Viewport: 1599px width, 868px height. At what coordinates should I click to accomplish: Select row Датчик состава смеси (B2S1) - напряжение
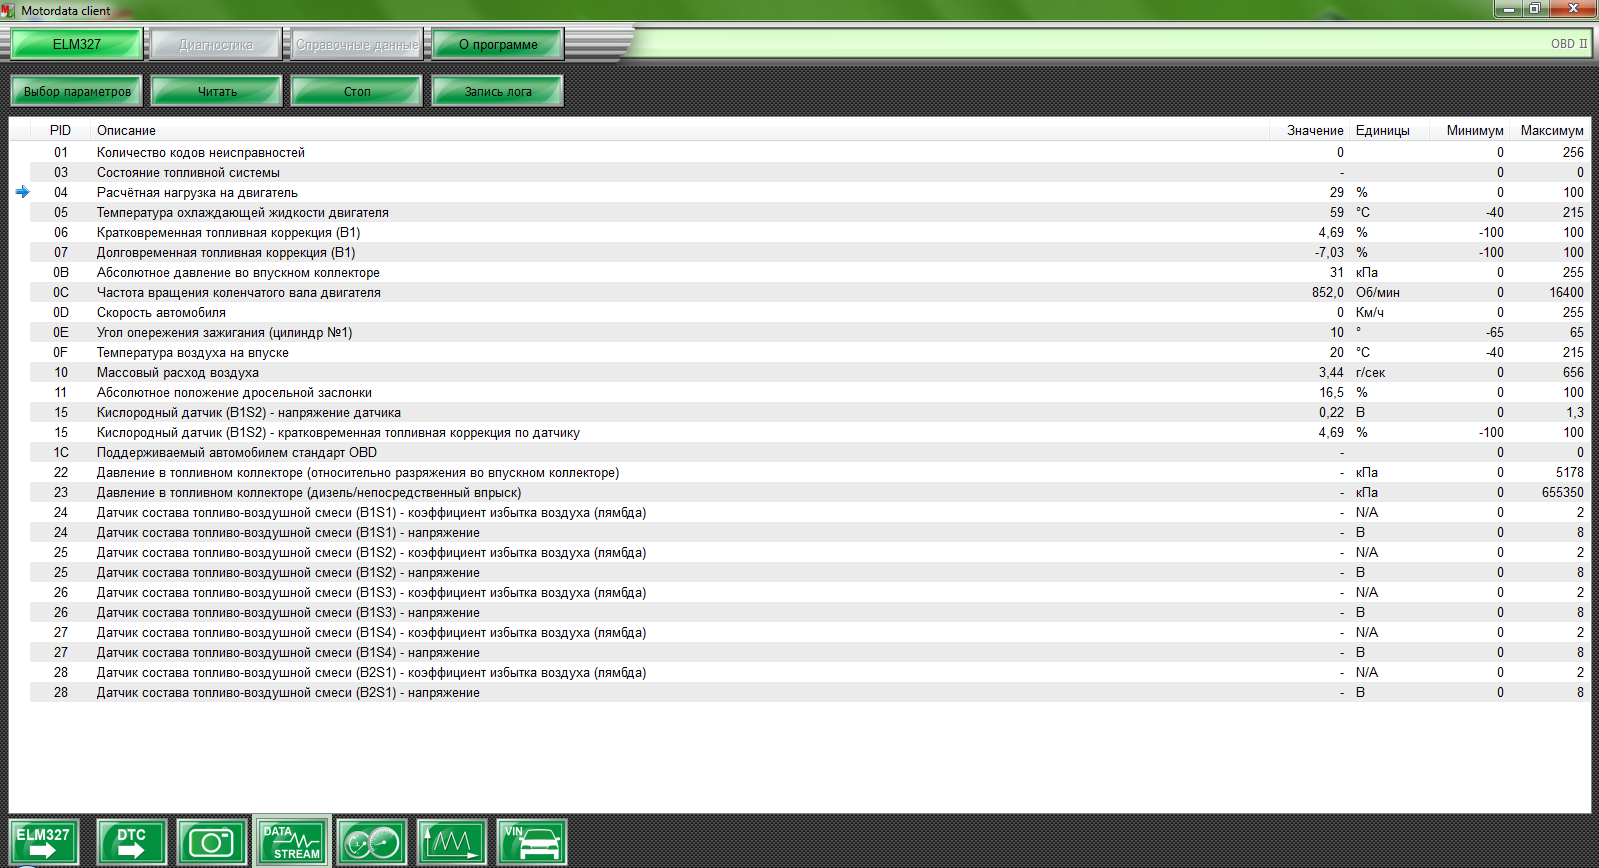(x=810, y=692)
